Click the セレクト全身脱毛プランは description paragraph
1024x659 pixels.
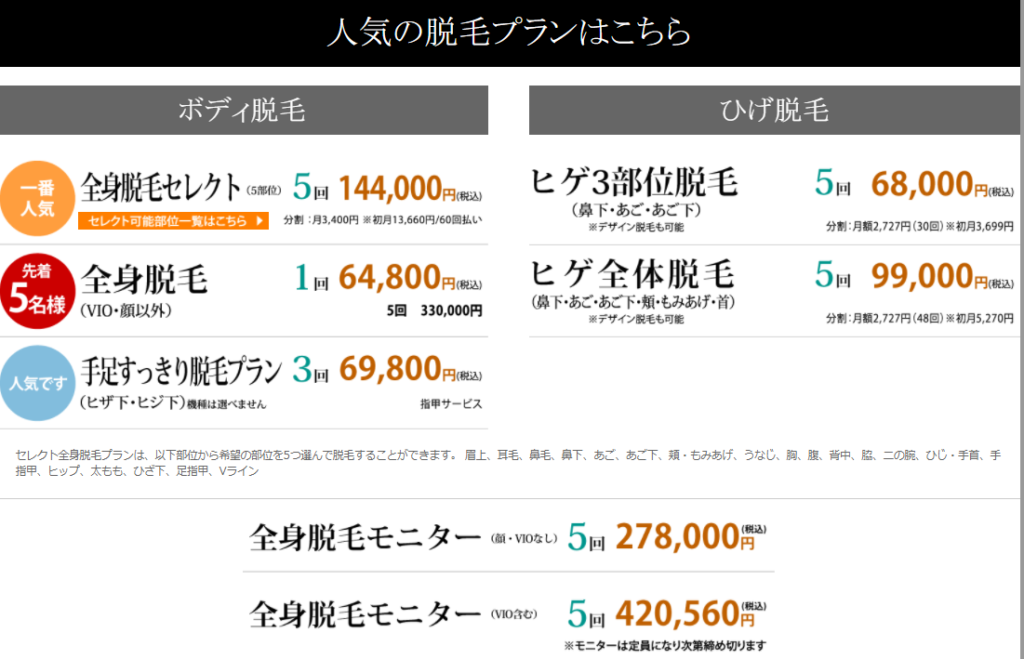tap(508, 463)
